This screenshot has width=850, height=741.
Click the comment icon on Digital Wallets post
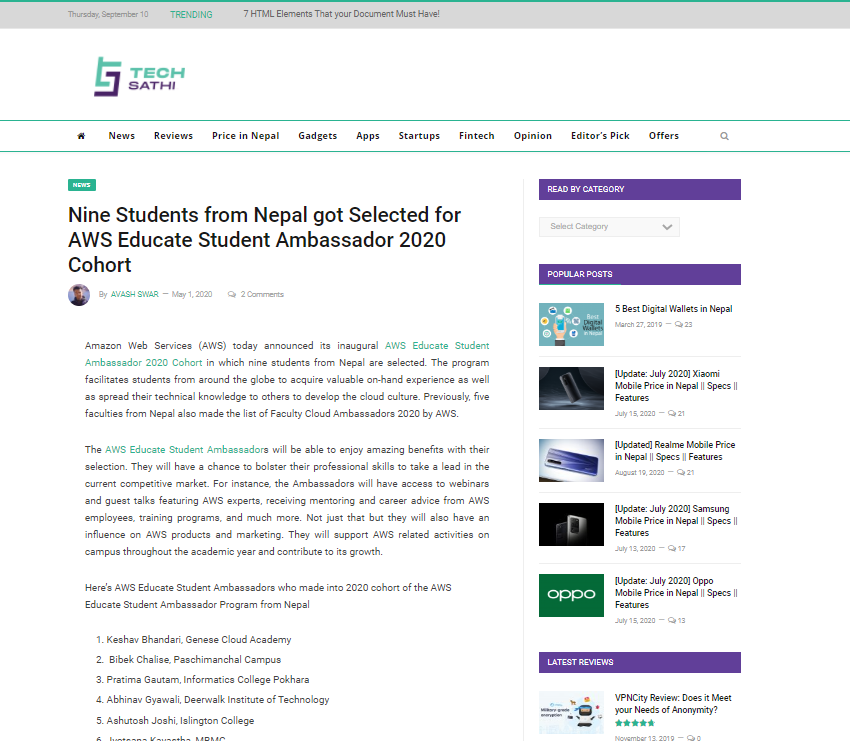pyautogui.click(x=679, y=324)
